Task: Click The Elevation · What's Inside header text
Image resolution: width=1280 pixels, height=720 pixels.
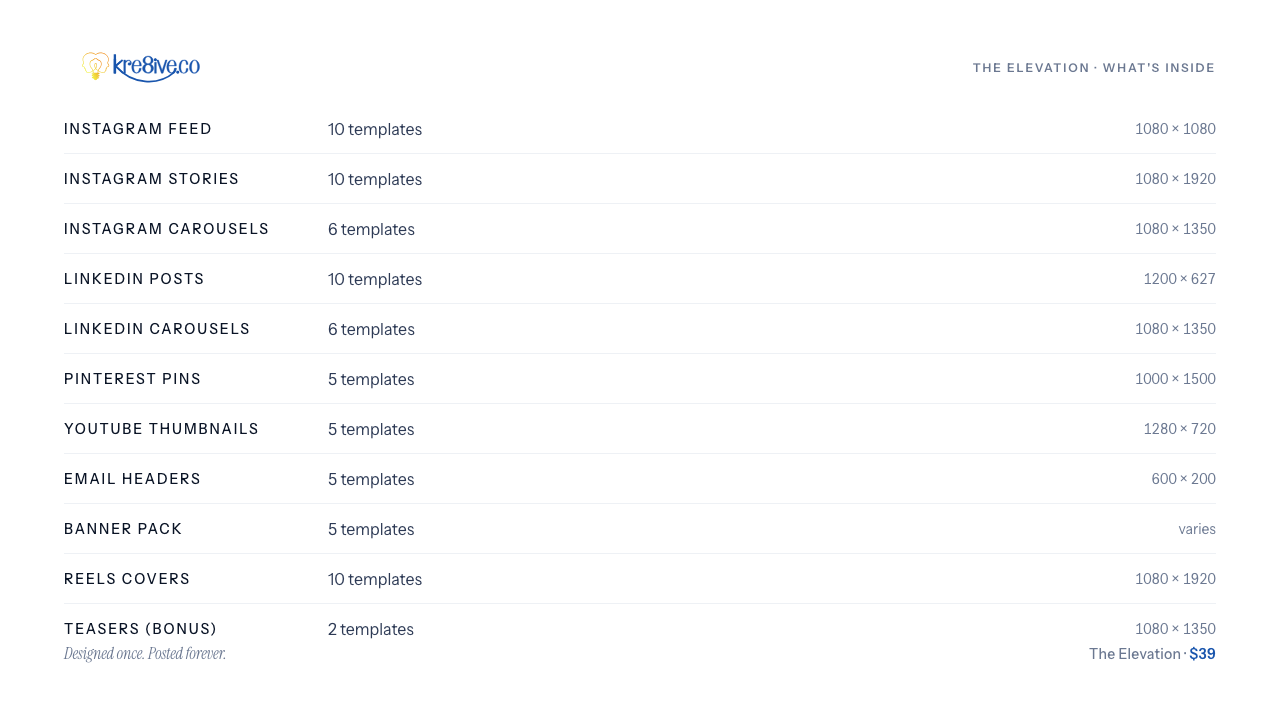Action: tap(1094, 68)
